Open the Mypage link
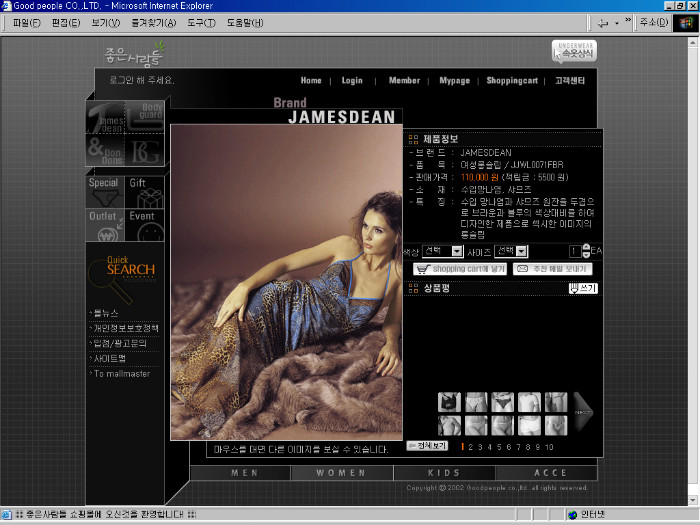Screen dimensions: 700x525 click(454, 80)
